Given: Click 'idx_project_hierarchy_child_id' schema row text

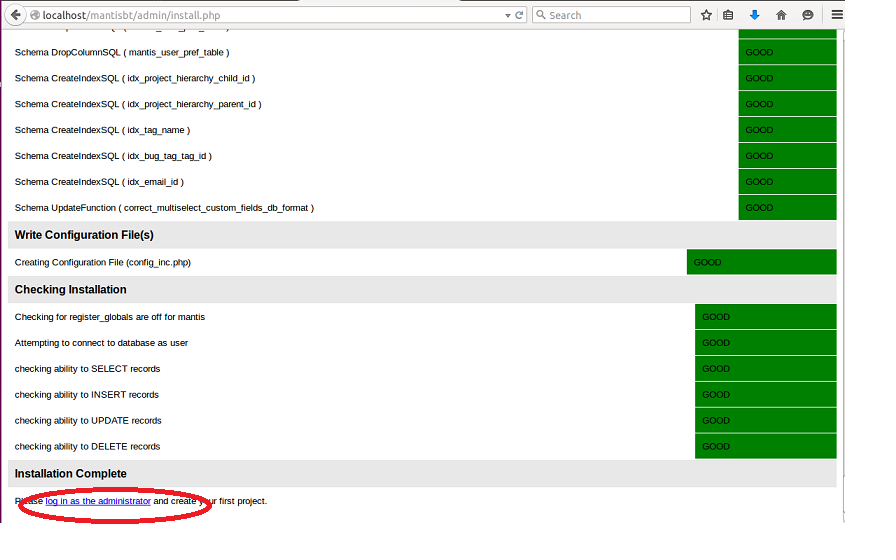Looking at the screenshot, I should click(135, 78).
